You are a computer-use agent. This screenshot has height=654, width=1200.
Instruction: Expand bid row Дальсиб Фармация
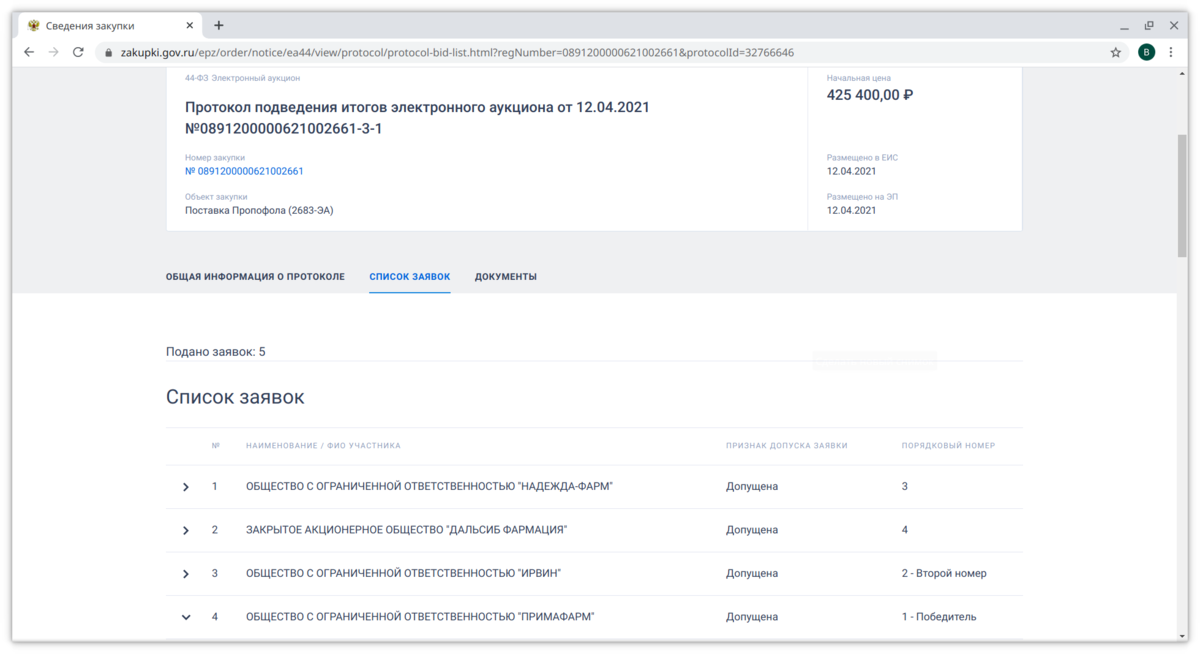tap(186, 530)
